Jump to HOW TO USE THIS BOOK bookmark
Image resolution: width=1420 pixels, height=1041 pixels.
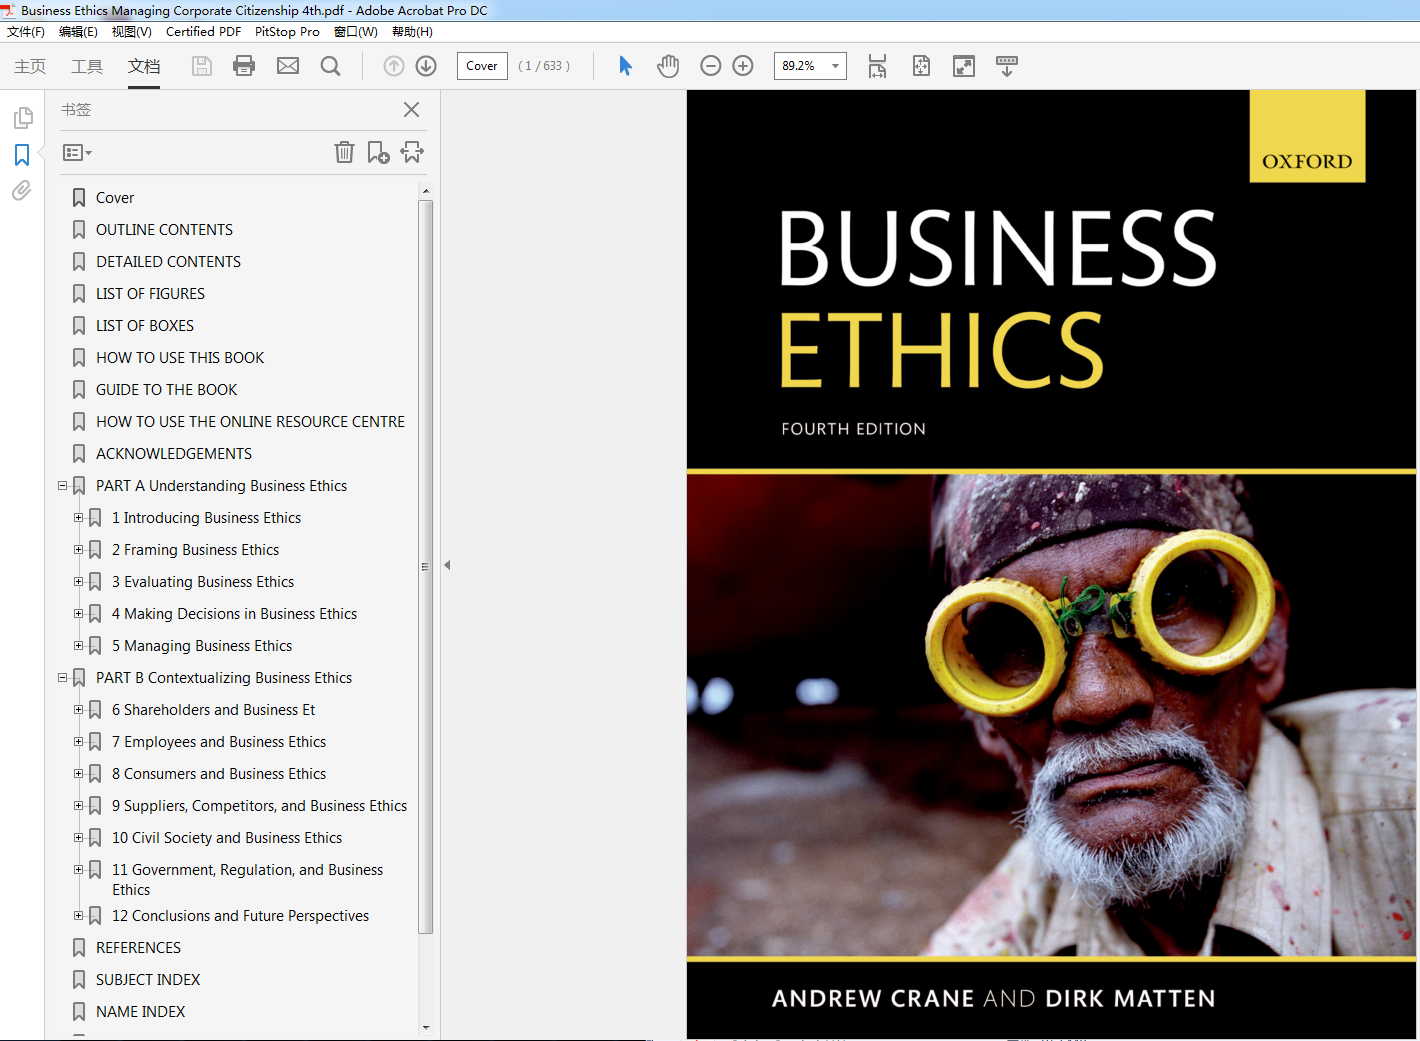click(x=180, y=358)
